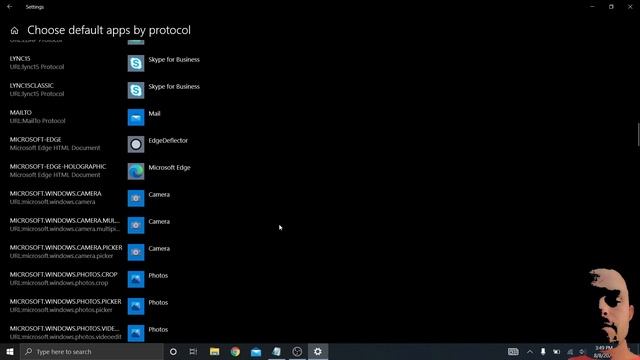Click Camera icon for CAMERA.MUL... protocol

click(x=136, y=225)
